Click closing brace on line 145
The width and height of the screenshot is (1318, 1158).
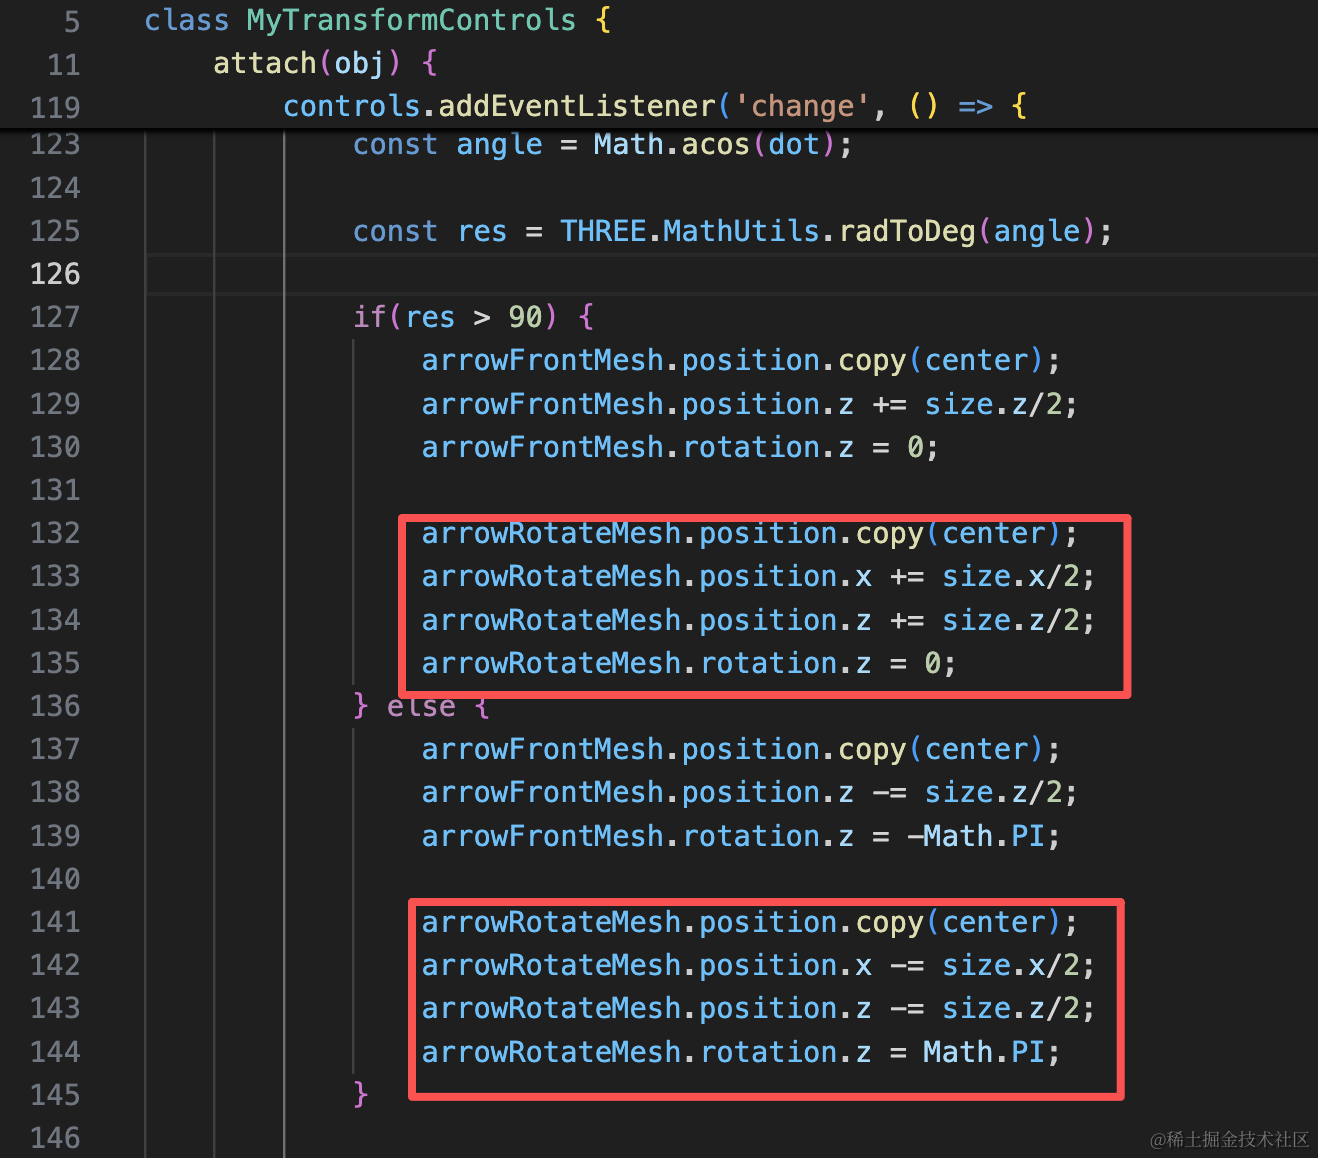click(361, 1095)
